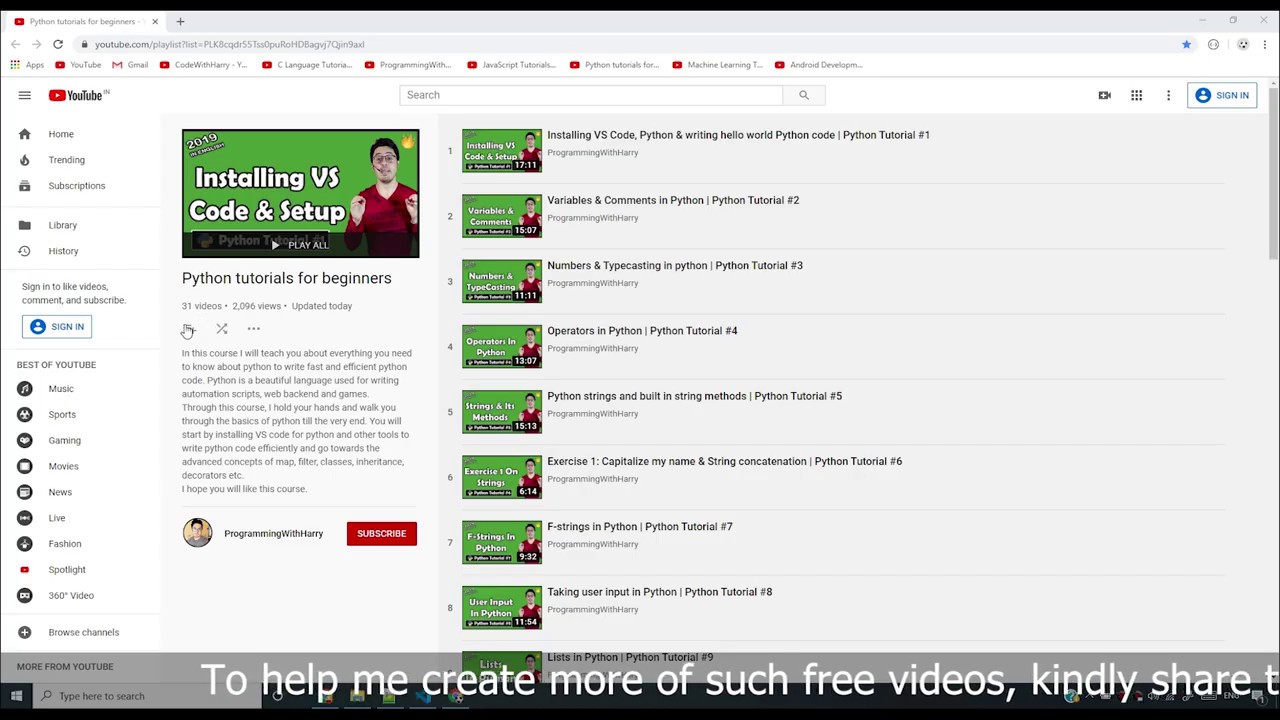1280x720 pixels.
Task: Click PLAY ALL on playlist cover
Action: click(300, 245)
